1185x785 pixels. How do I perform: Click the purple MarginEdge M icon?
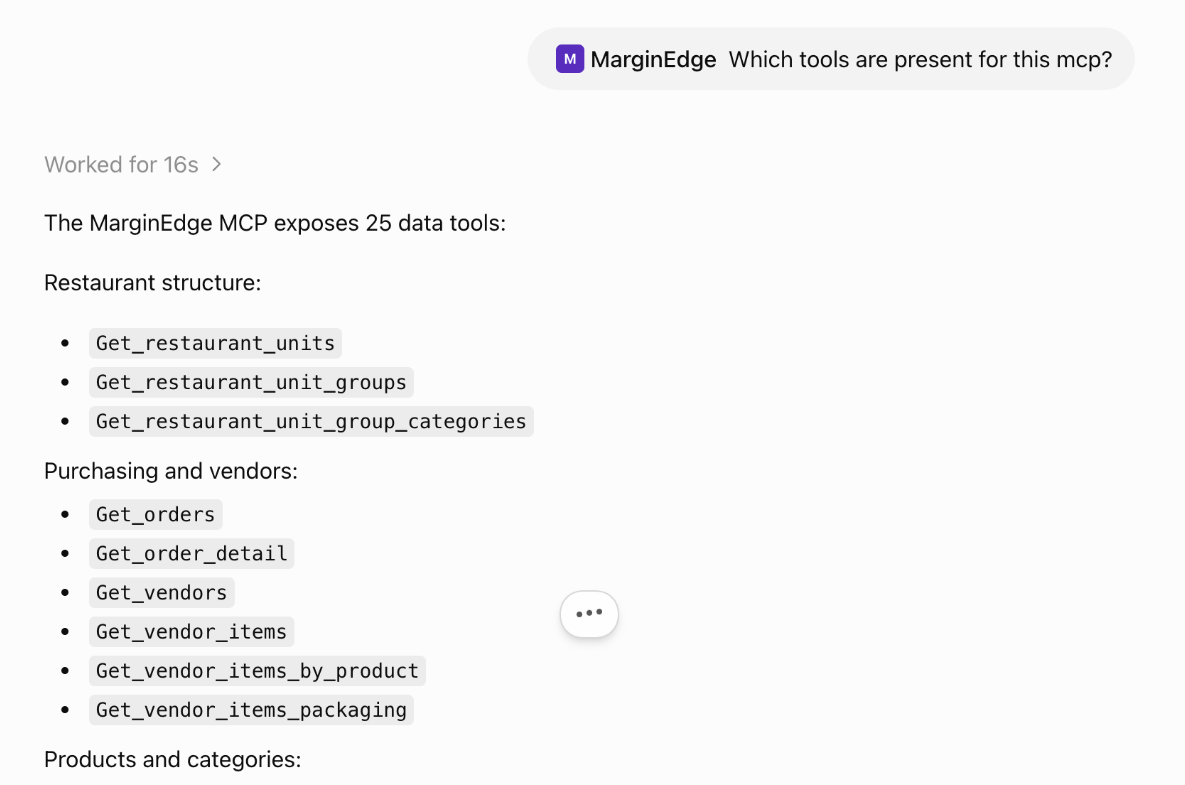[569, 59]
